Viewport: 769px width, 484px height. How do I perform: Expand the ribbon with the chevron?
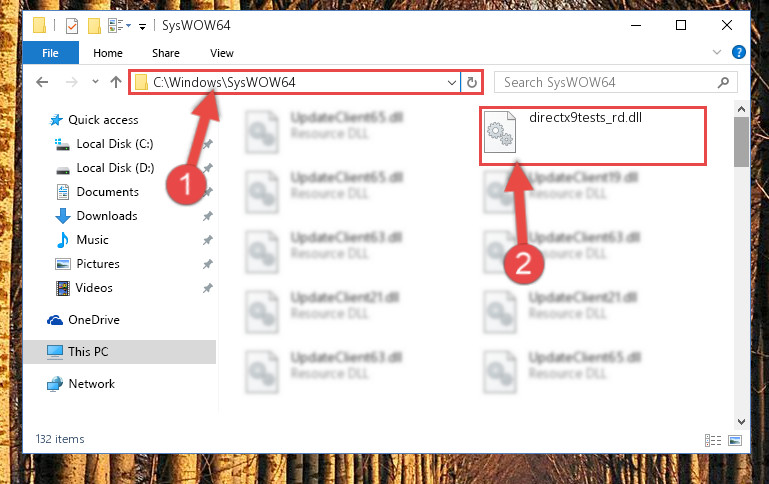717,52
